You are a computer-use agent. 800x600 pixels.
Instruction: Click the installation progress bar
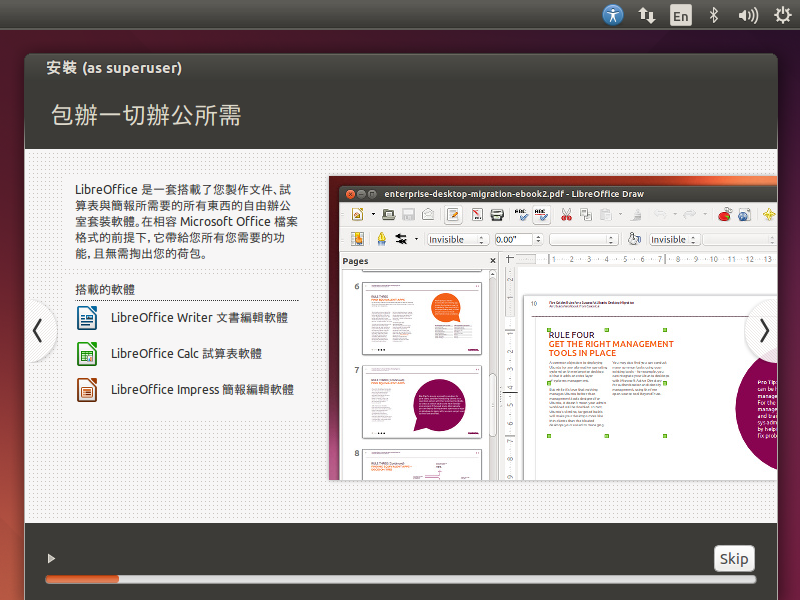pos(400,579)
